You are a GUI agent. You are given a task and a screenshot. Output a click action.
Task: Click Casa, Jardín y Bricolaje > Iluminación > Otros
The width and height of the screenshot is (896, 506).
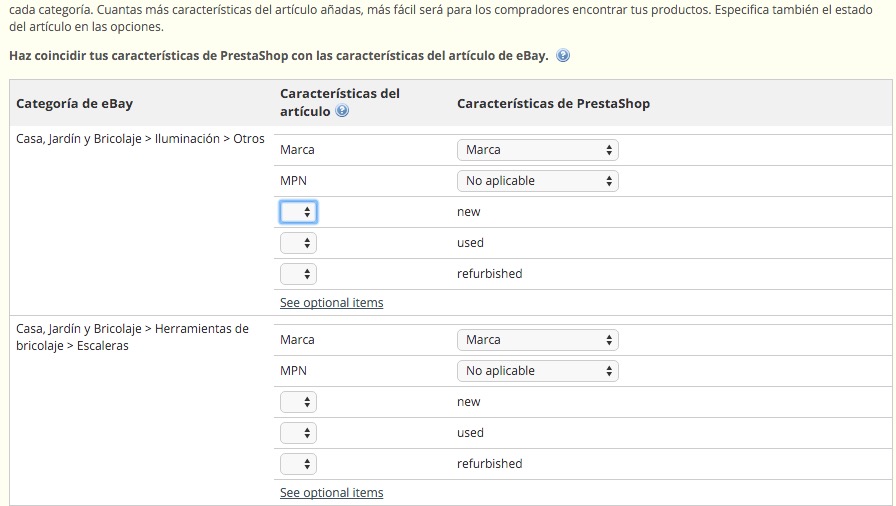(x=140, y=139)
